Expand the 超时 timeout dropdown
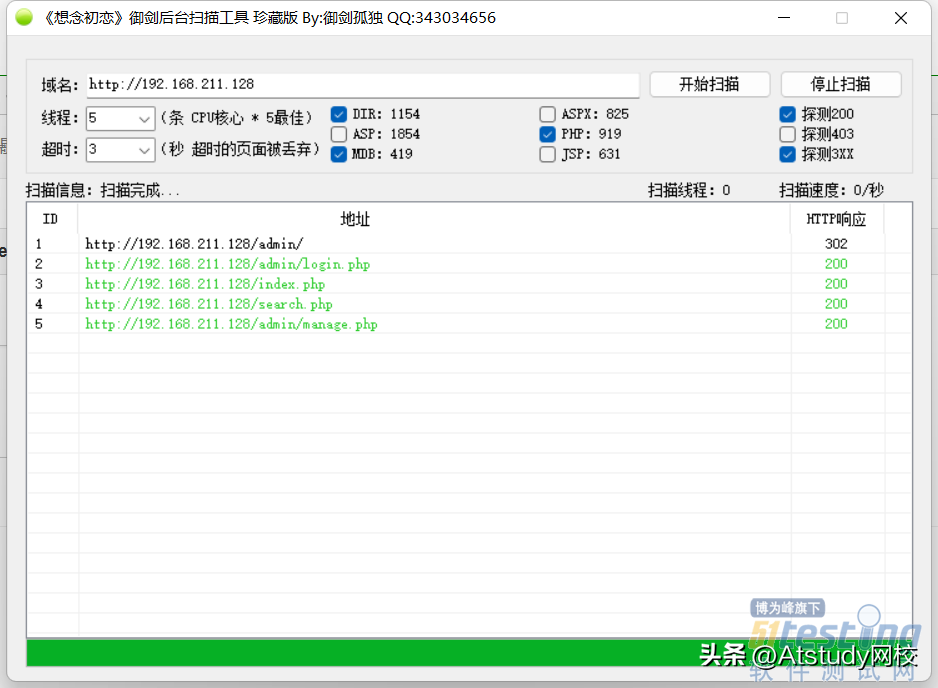Viewport: 938px width, 688px height. tap(144, 150)
